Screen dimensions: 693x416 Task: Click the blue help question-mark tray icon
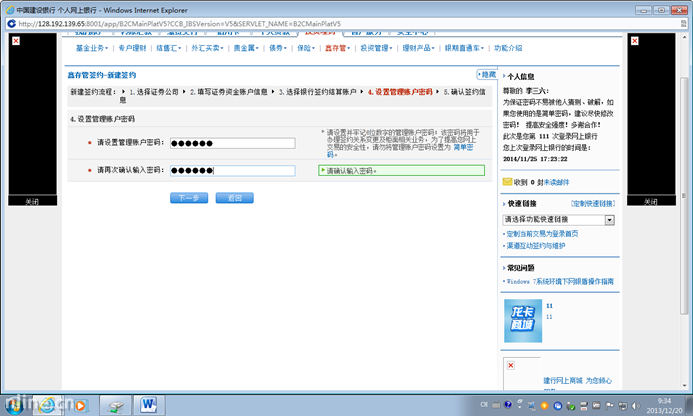pyautogui.click(x=508, y=405)
